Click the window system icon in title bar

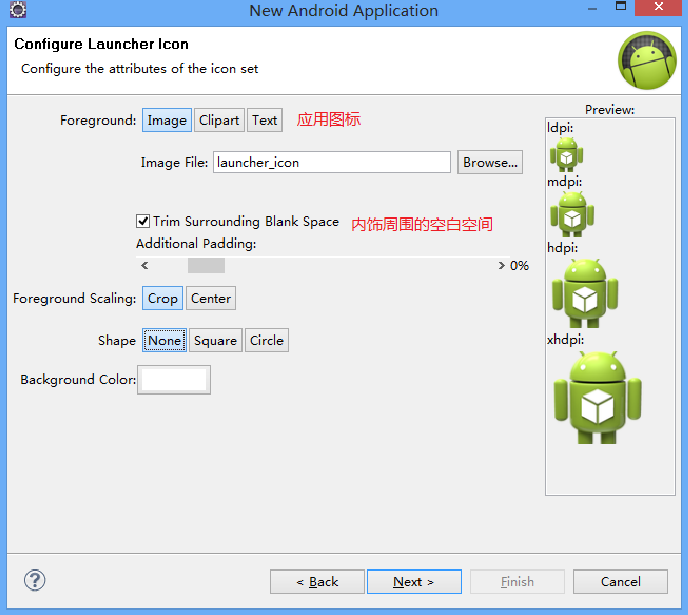(17, 11)
